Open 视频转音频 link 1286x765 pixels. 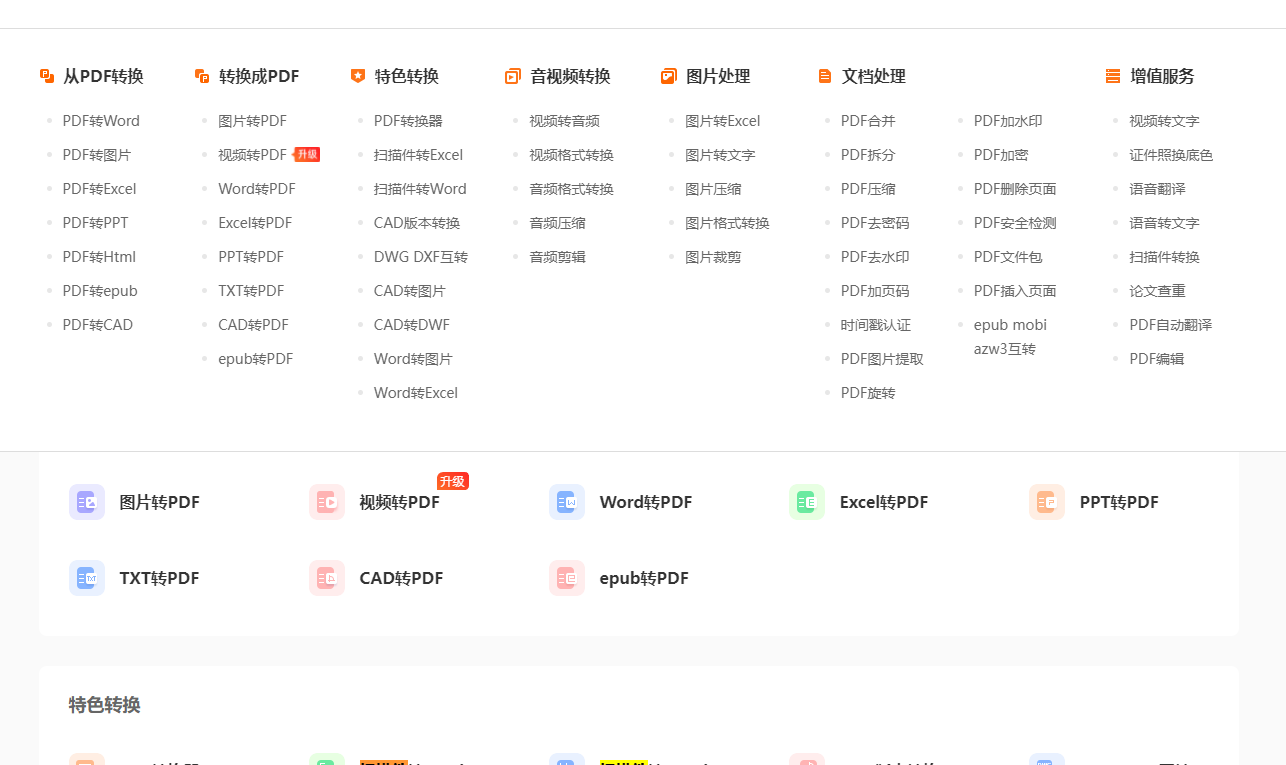tap(565, 121)
